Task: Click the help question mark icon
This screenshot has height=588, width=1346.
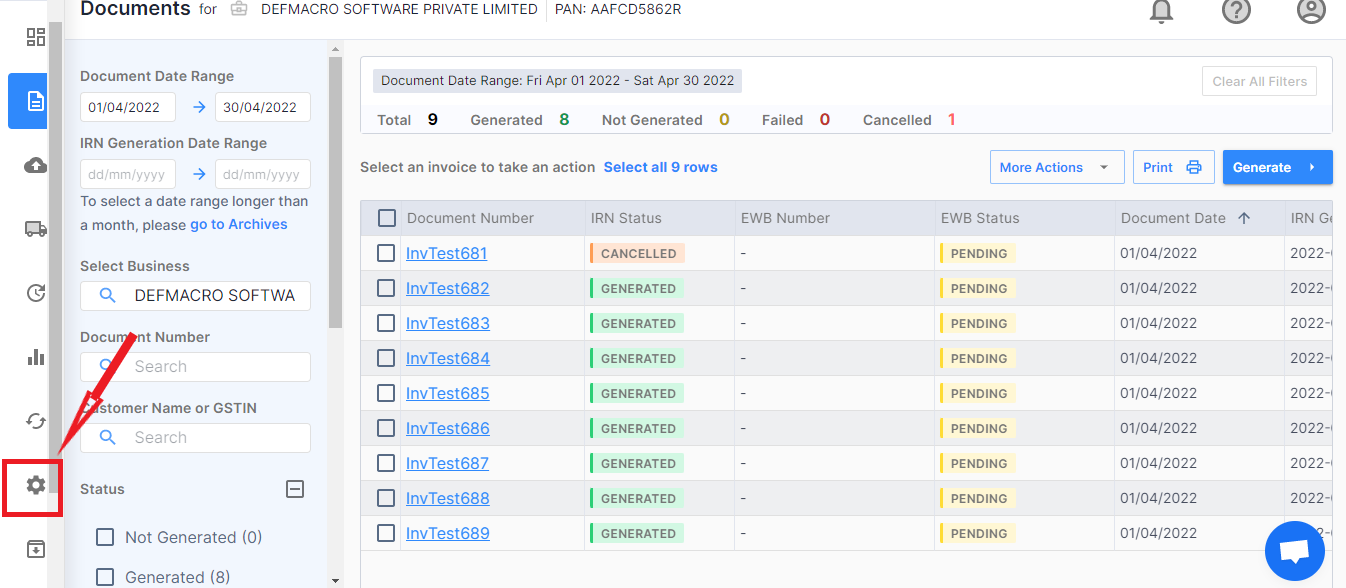Action: point(1236,11)
